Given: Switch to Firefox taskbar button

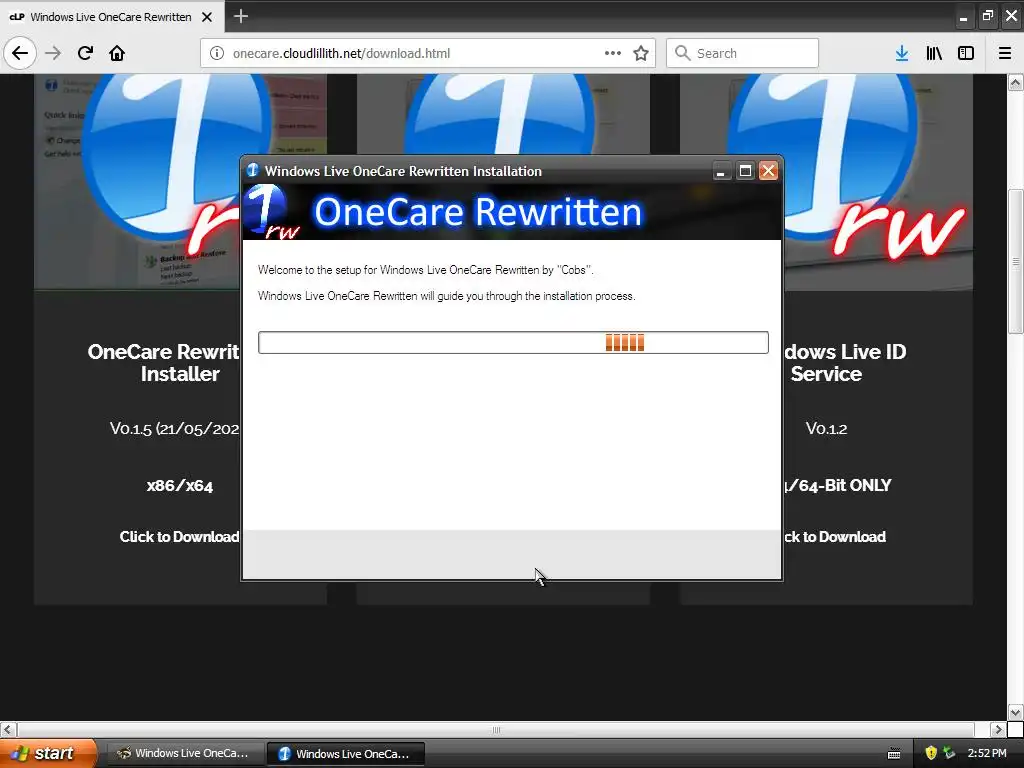Looking at the screenshot, I should [185, 753].
